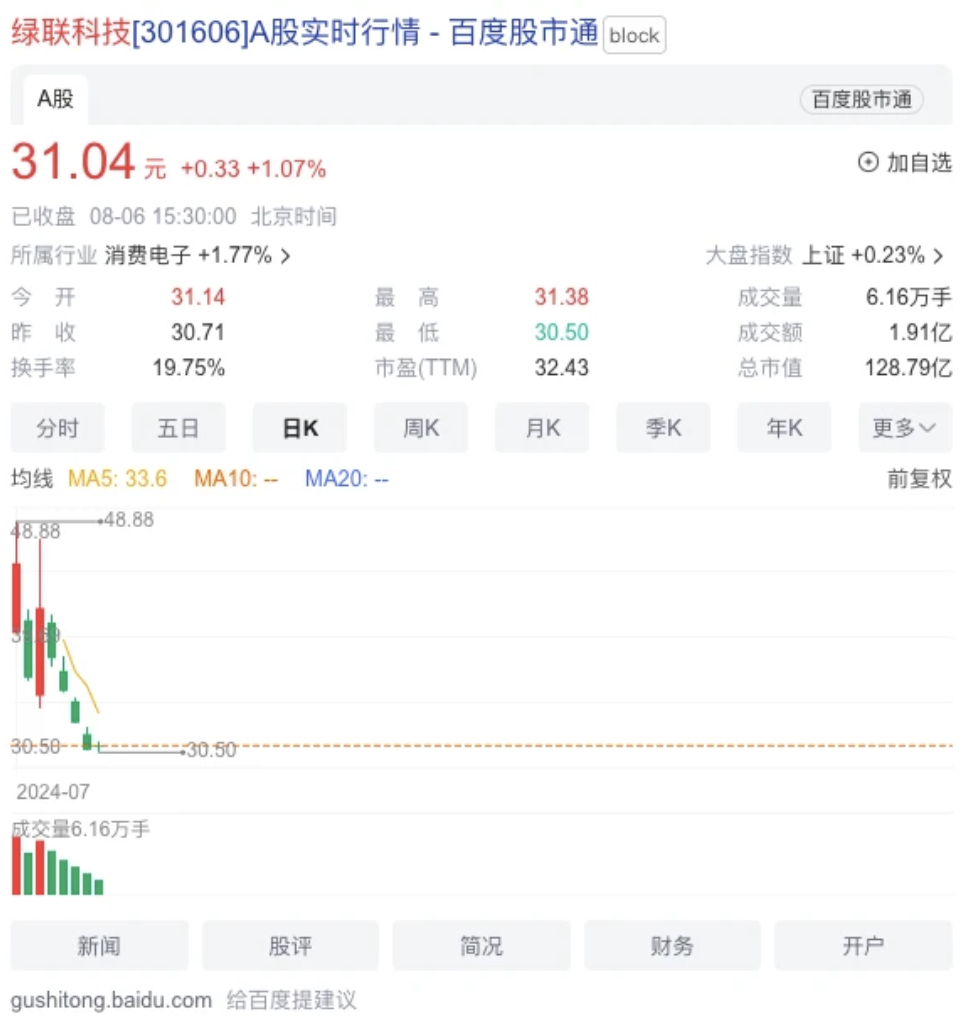Select the A股 tab
978x1016 pixels.
pyautogui.click(x=55, y=99)
